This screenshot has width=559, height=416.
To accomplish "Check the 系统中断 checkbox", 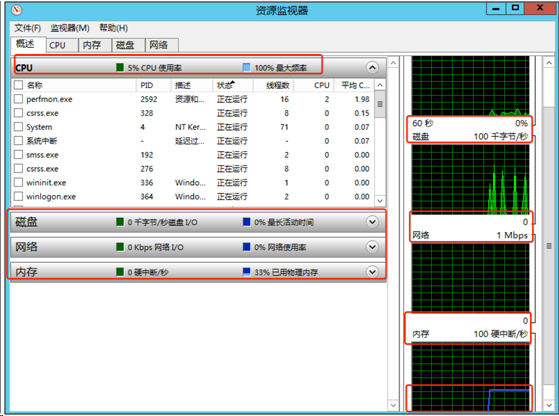I will click(x=18, y=140).
